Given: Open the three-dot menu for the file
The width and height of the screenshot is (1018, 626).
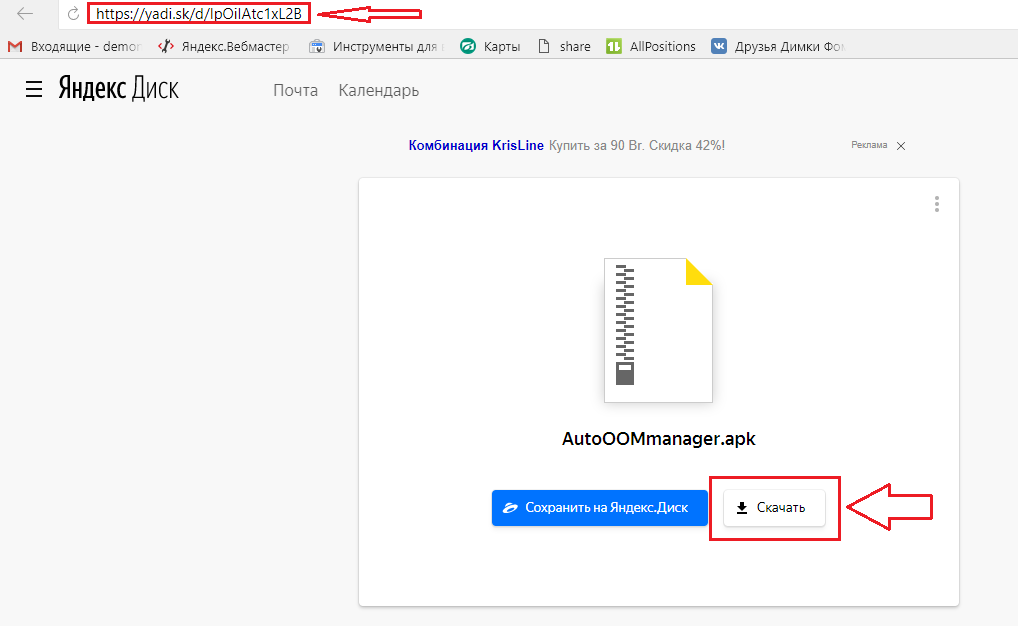Looking at the screenshot, I should pyautogui.click(x=936, y=204).
